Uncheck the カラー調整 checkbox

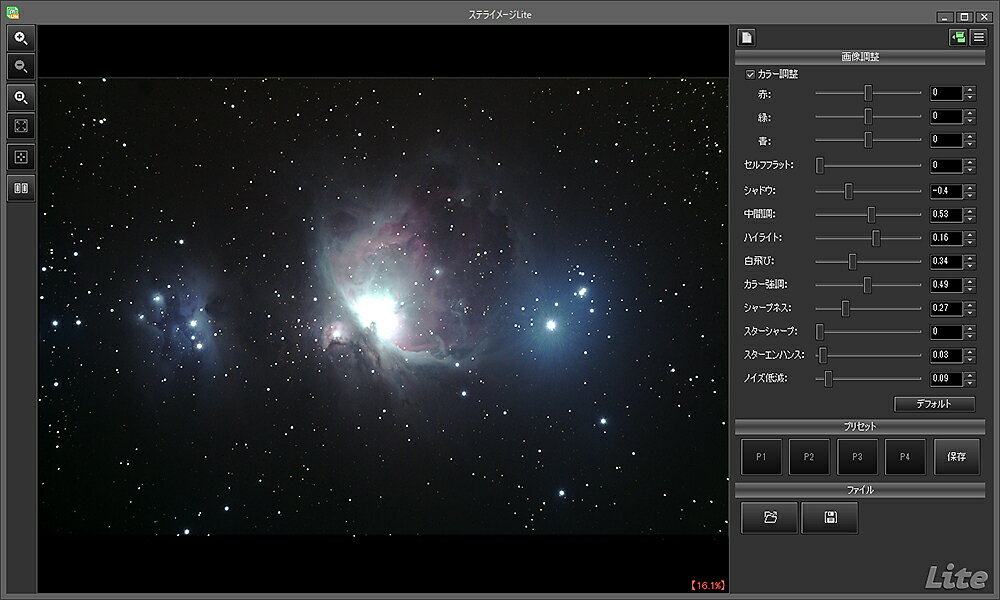coord(751,74)
